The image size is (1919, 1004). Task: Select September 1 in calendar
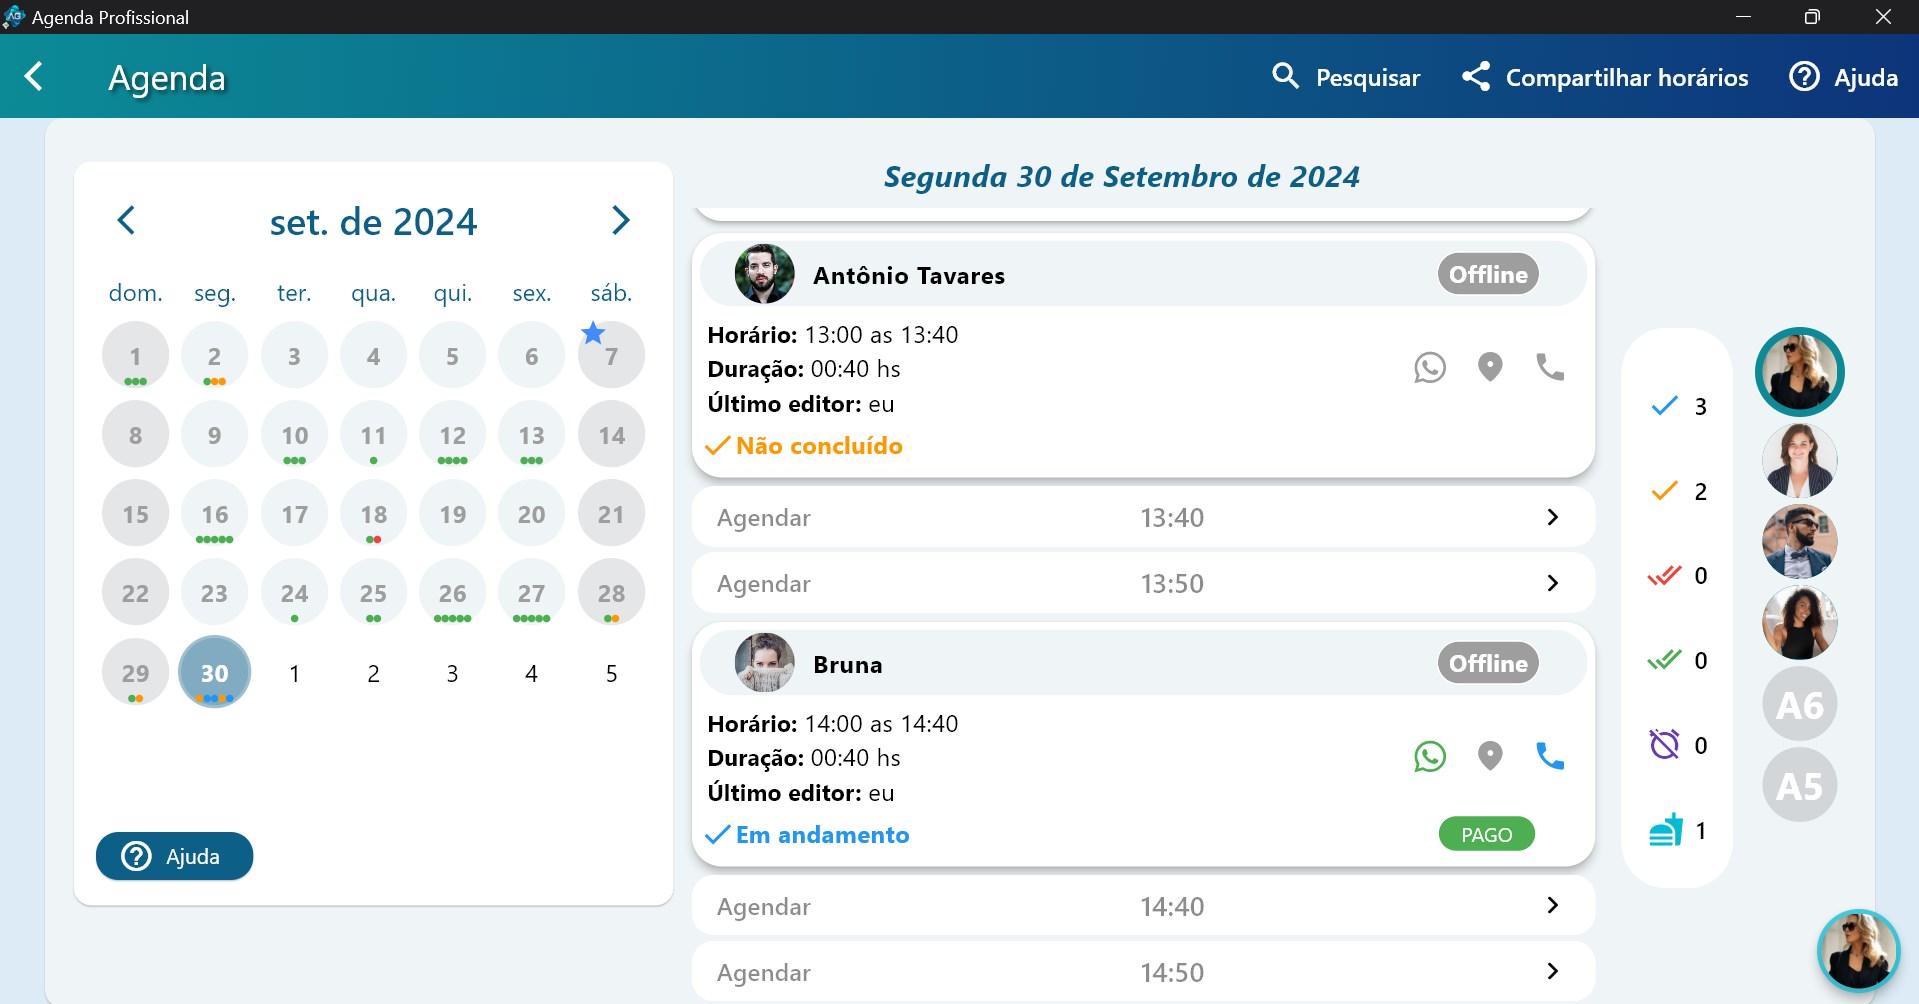click(x=135, y=355)
